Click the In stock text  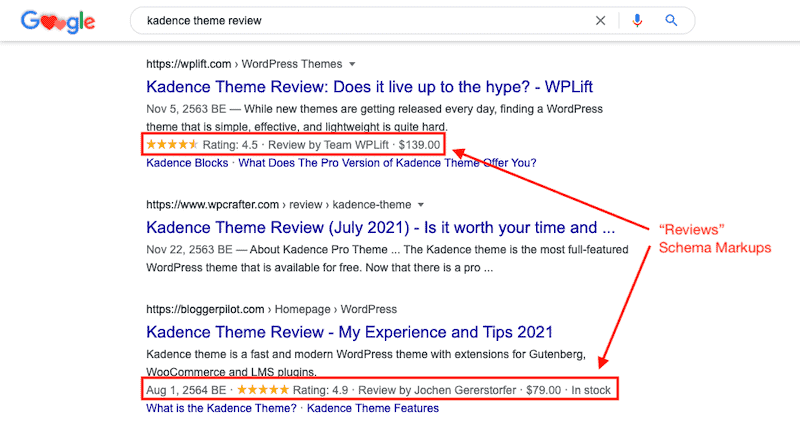[x=591, y=390]
